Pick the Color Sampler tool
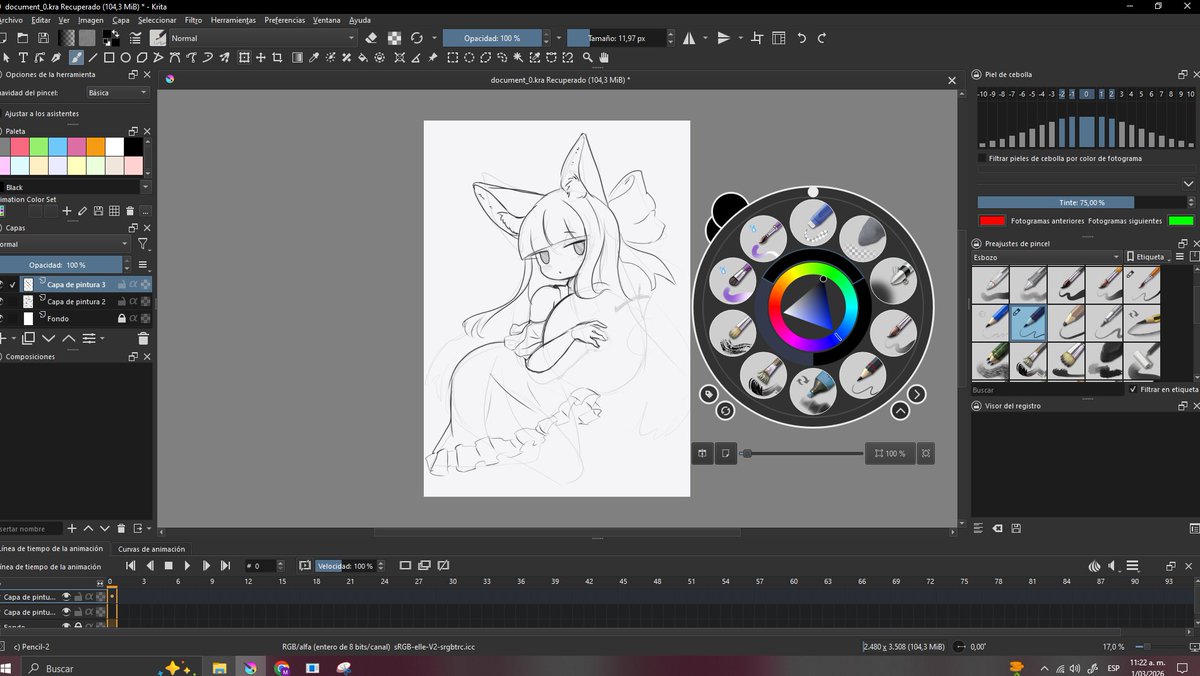This screenshot has width=1200, height=676. 313,58
